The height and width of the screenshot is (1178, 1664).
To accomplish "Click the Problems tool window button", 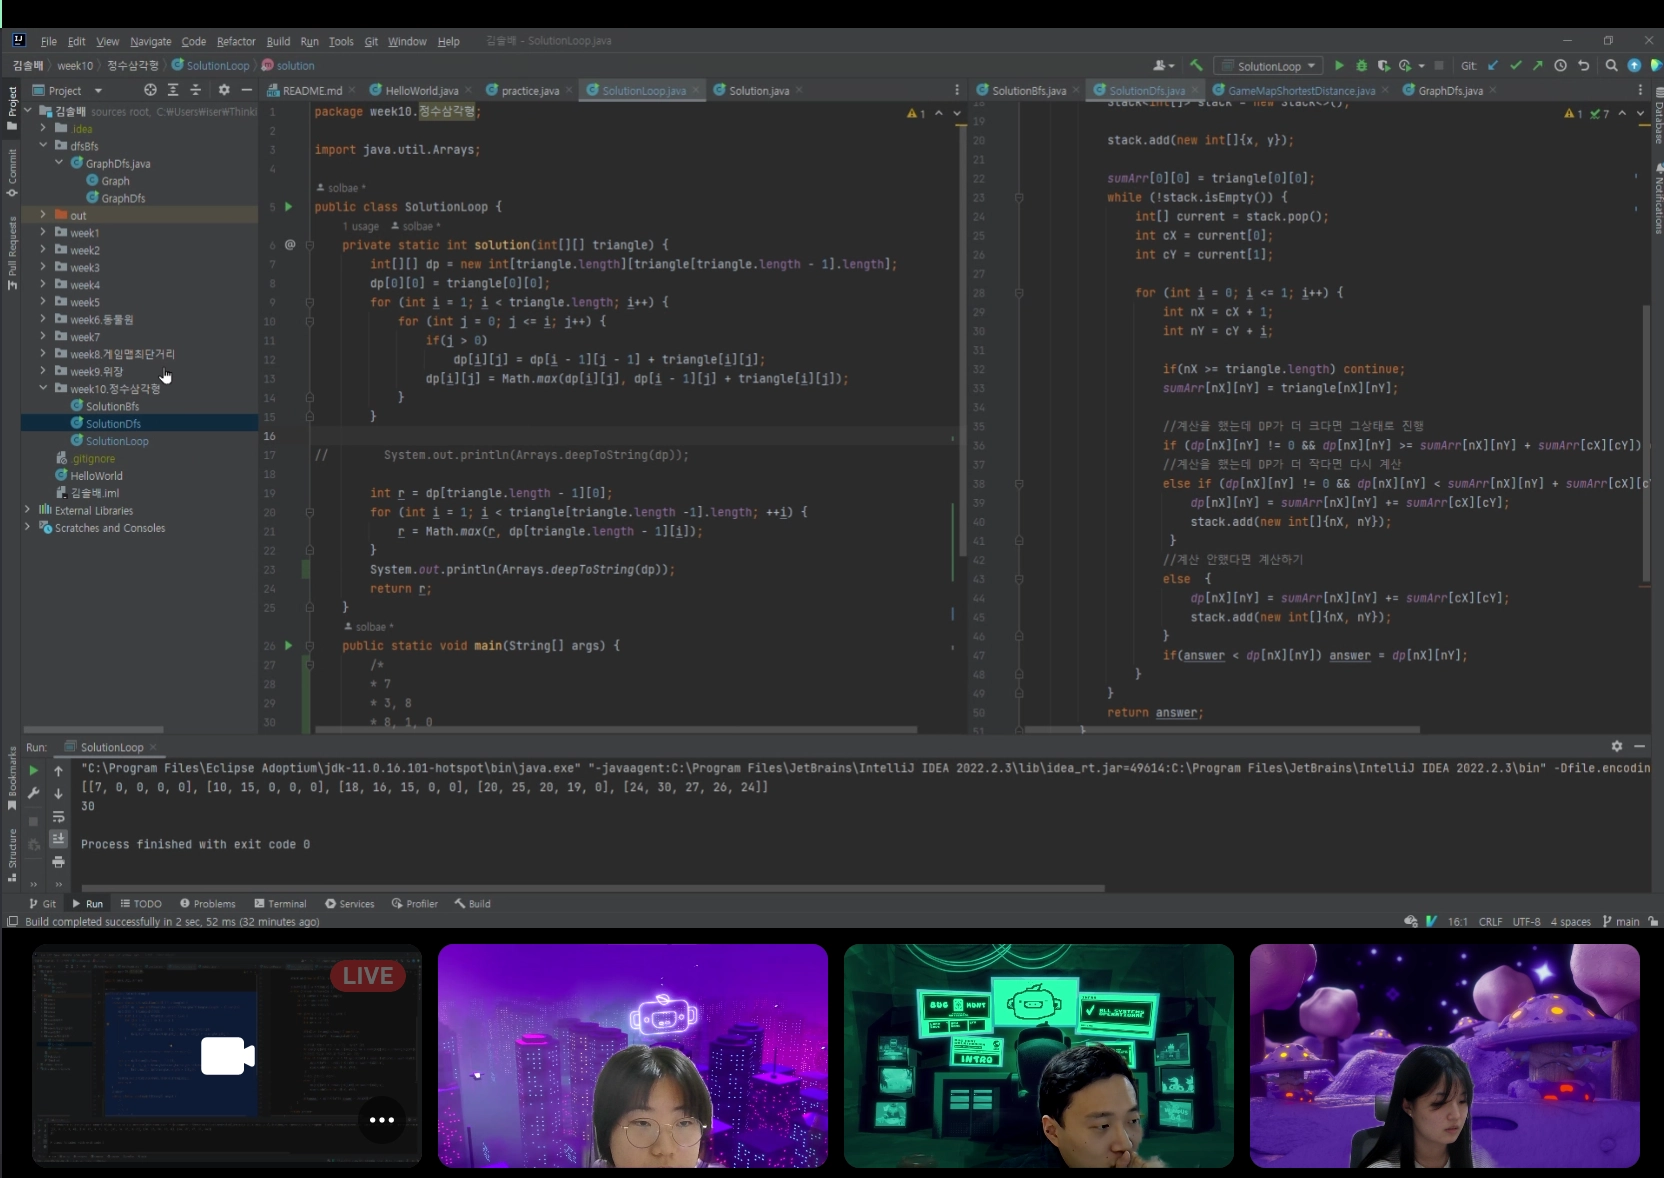I will tap(208, 904).
